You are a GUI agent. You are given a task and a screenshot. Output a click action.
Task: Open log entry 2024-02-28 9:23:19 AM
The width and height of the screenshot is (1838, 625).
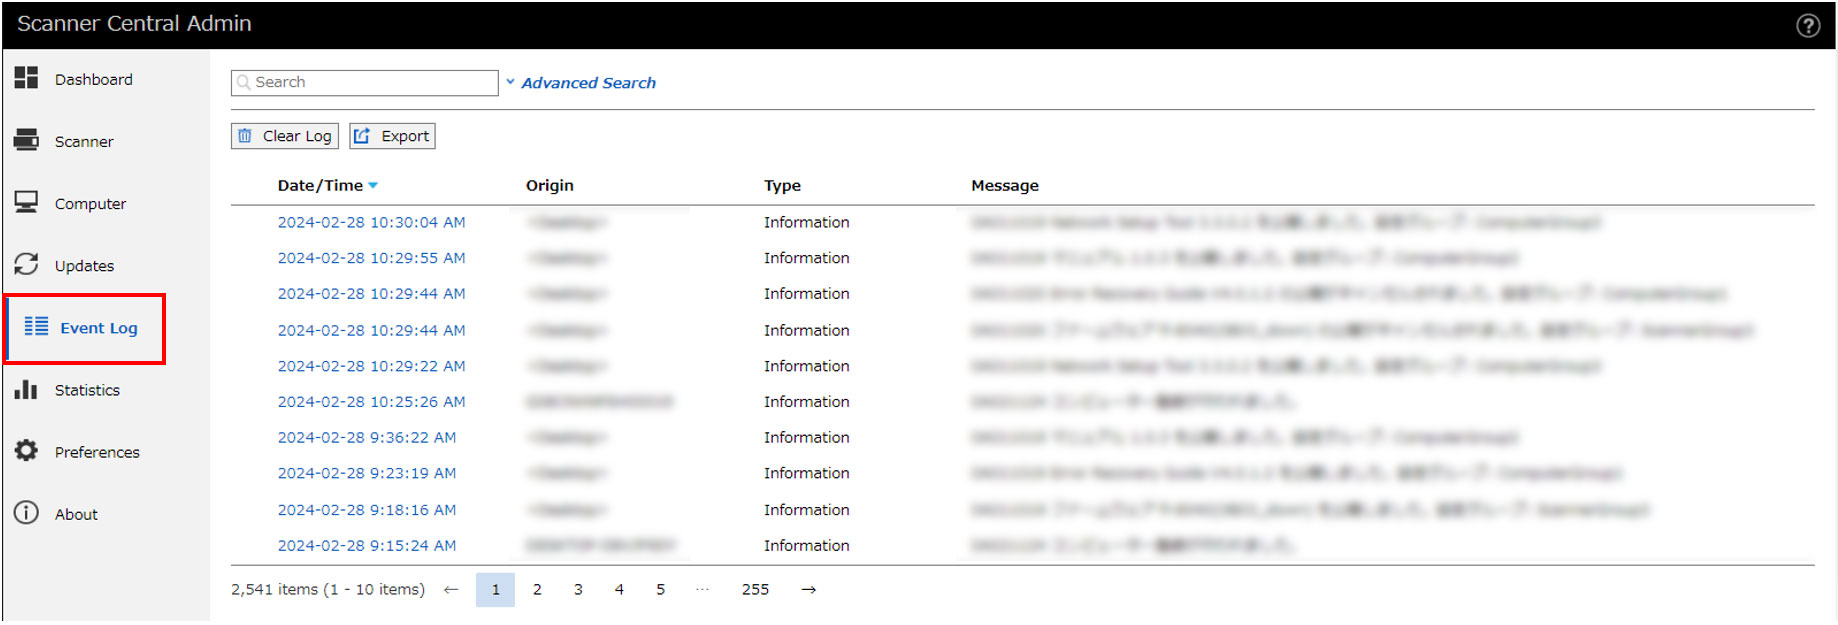(367, 473)
